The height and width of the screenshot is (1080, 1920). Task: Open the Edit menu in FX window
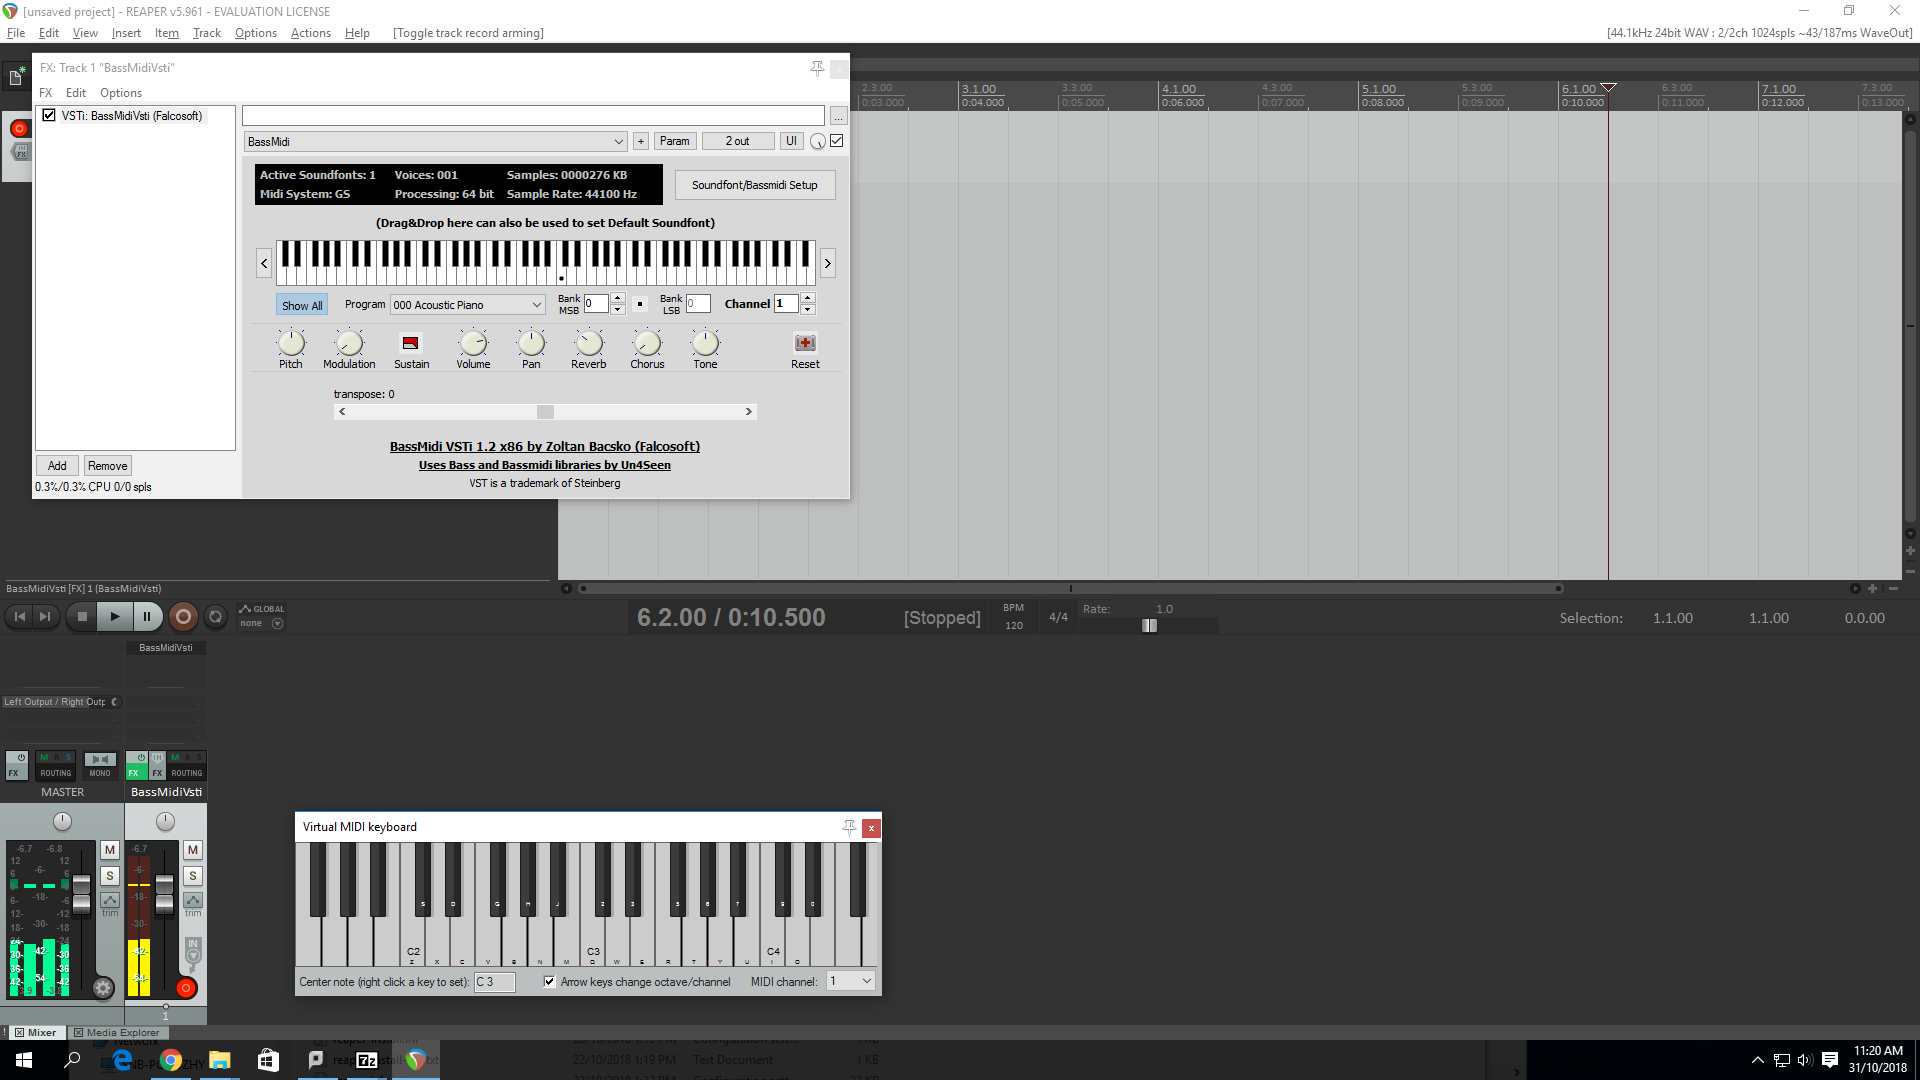[x=76, y=93]
